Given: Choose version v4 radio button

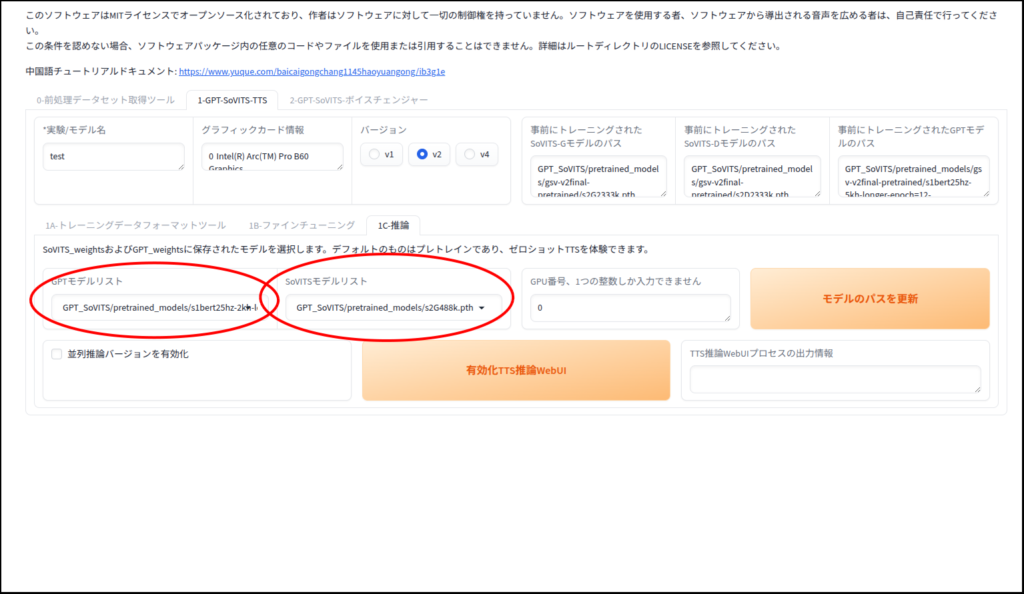Looking at the screenshot, I should tap(477, 155).
